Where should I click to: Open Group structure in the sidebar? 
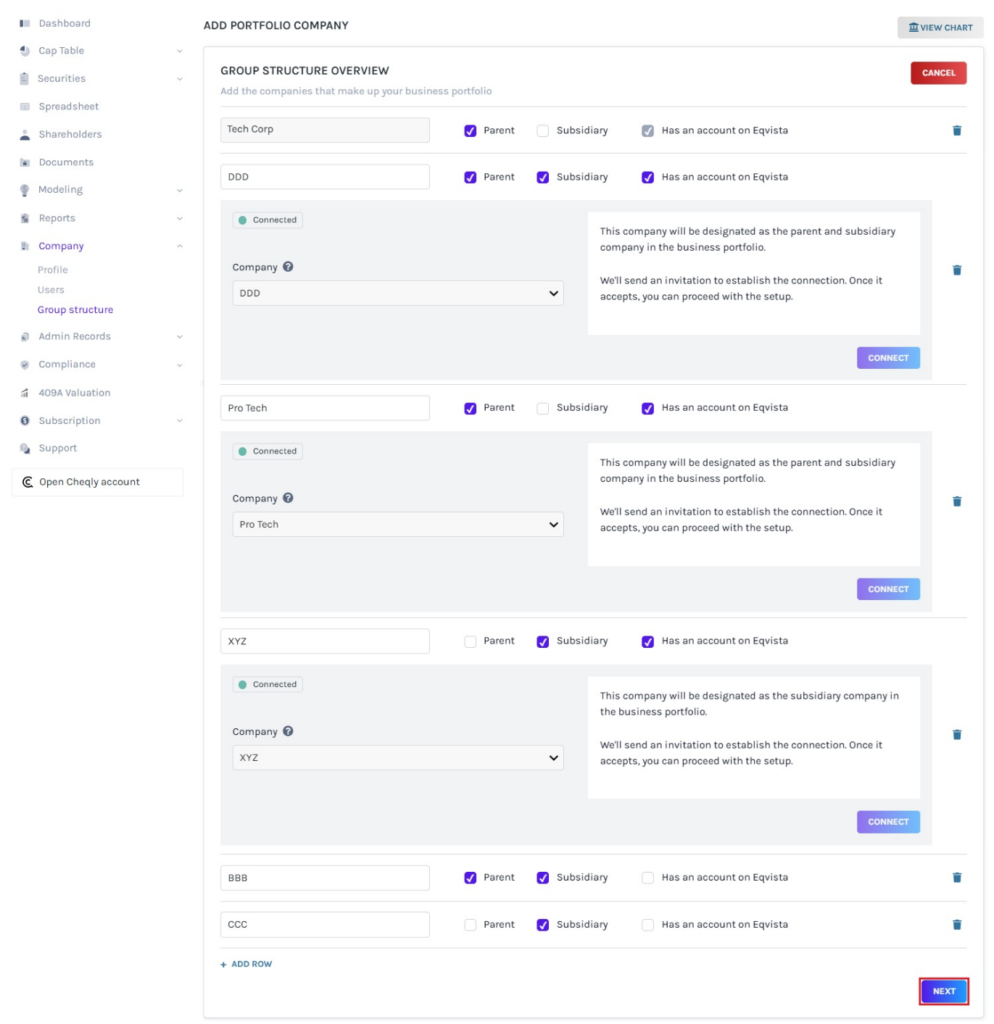pos(75,310)
